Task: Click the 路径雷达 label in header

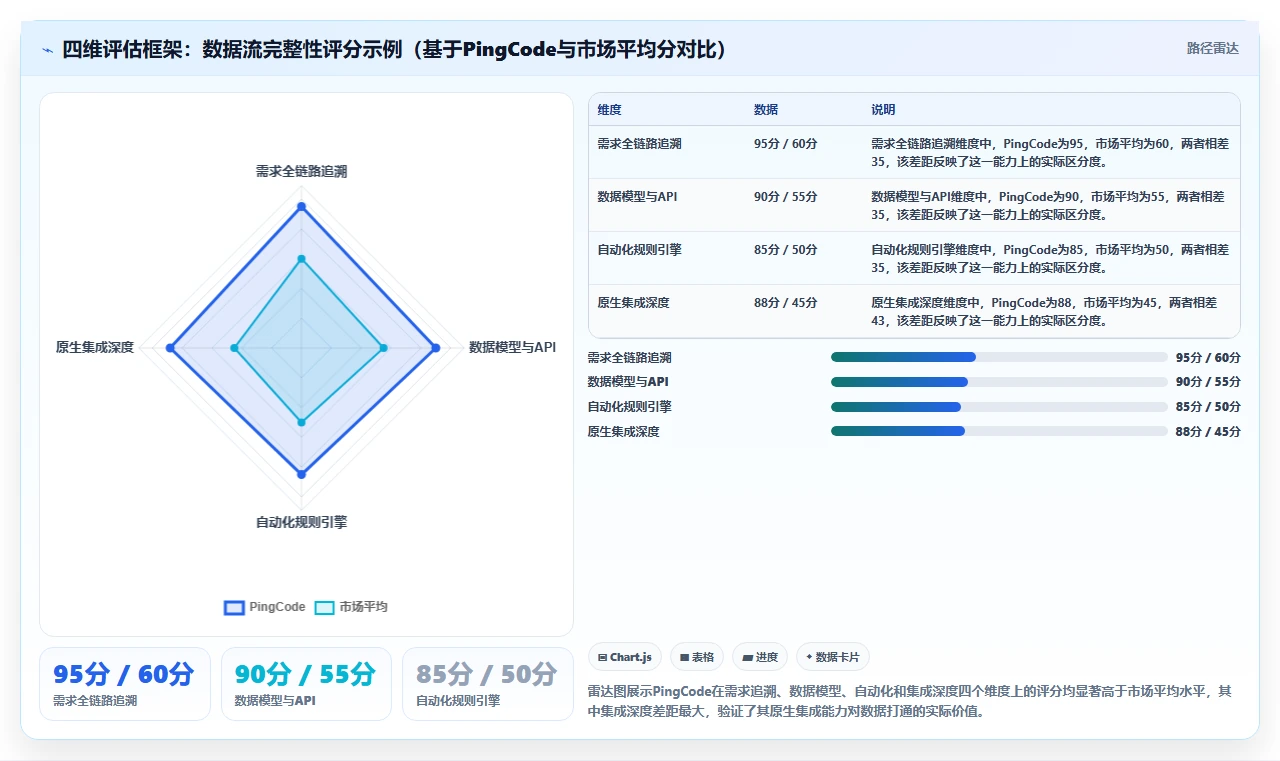Action: pos(1212,48)
